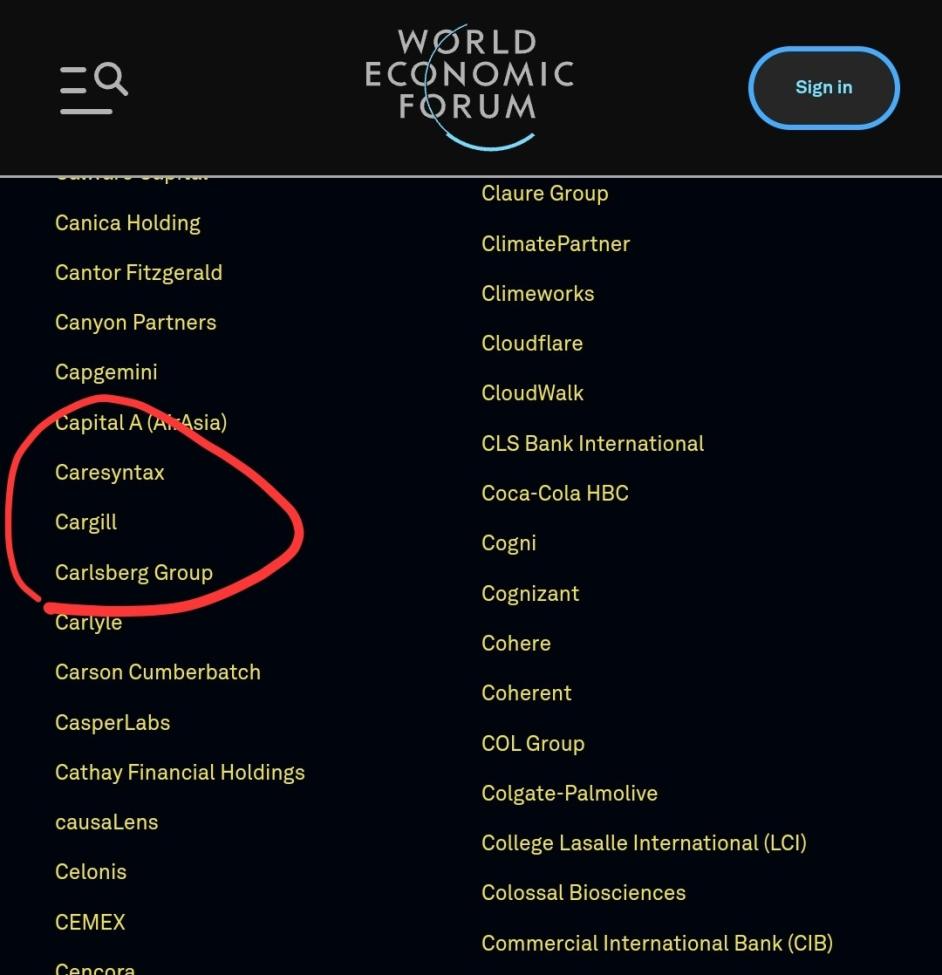
Task: Click the Cloudflare partner entry
Action: click(x=532, y=343)
